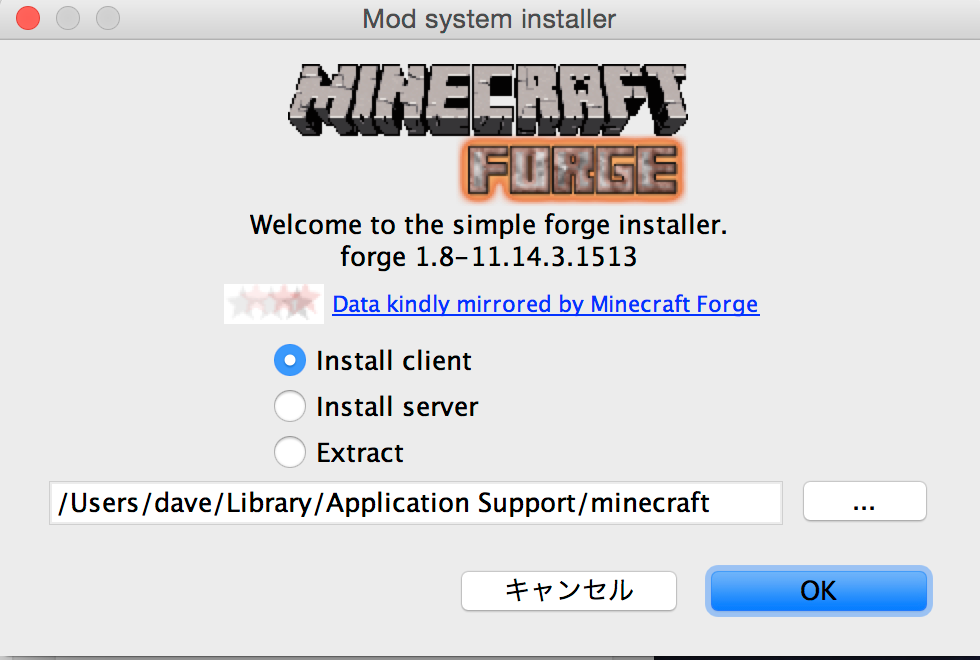Open the folder browser with the ... button
Viewport: 980px width, 660px height.
[864, 502]
